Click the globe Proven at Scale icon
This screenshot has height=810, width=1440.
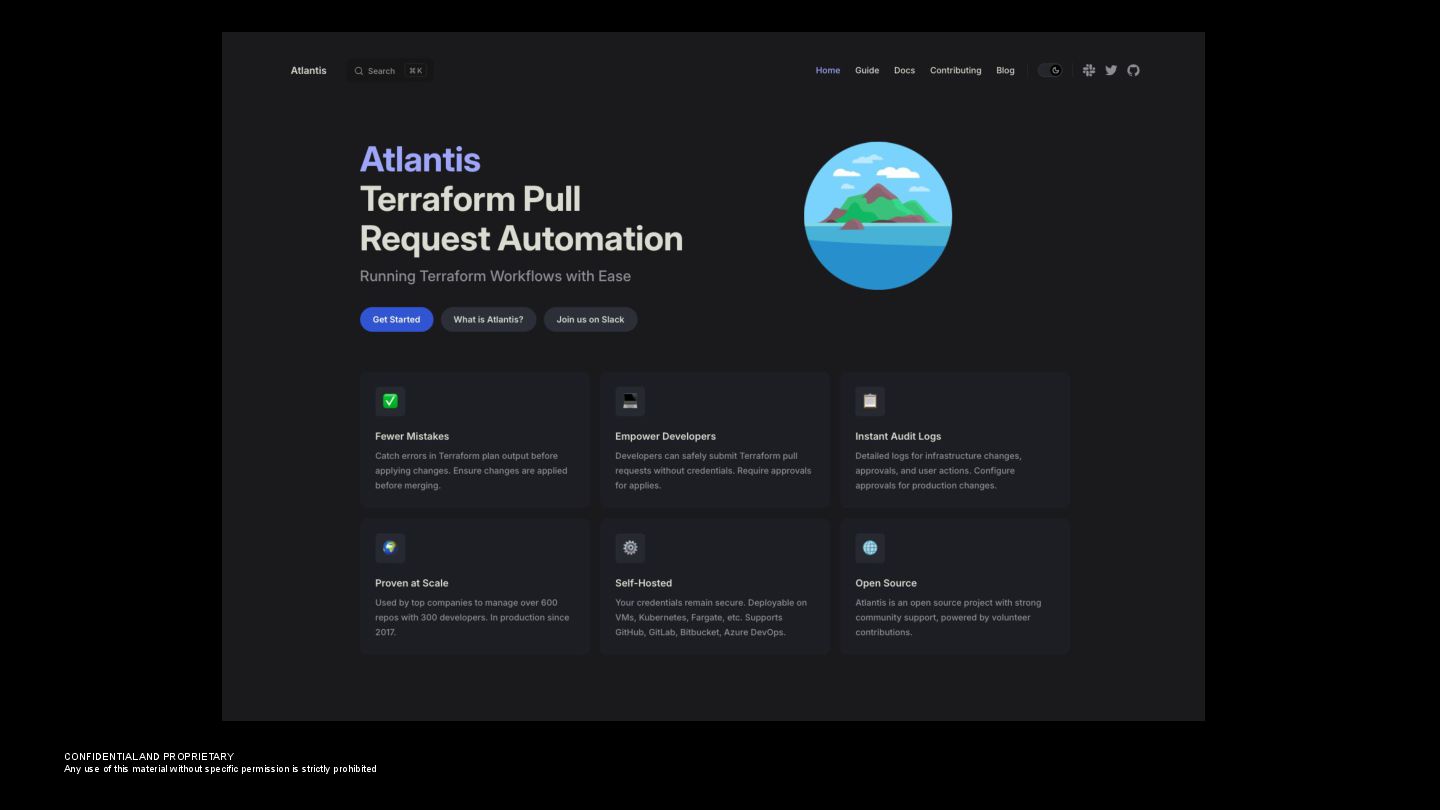coord(390,548)
